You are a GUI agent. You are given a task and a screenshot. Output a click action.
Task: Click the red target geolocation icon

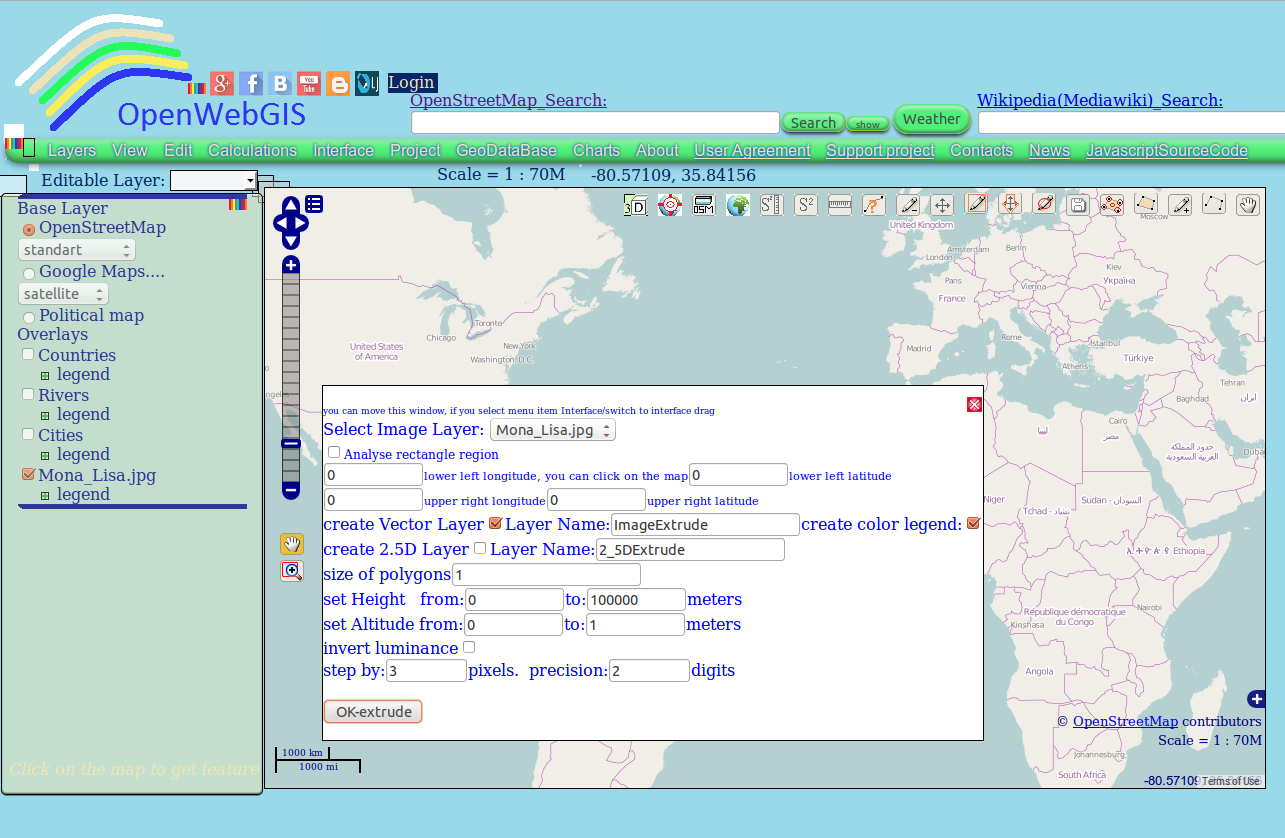669,205
